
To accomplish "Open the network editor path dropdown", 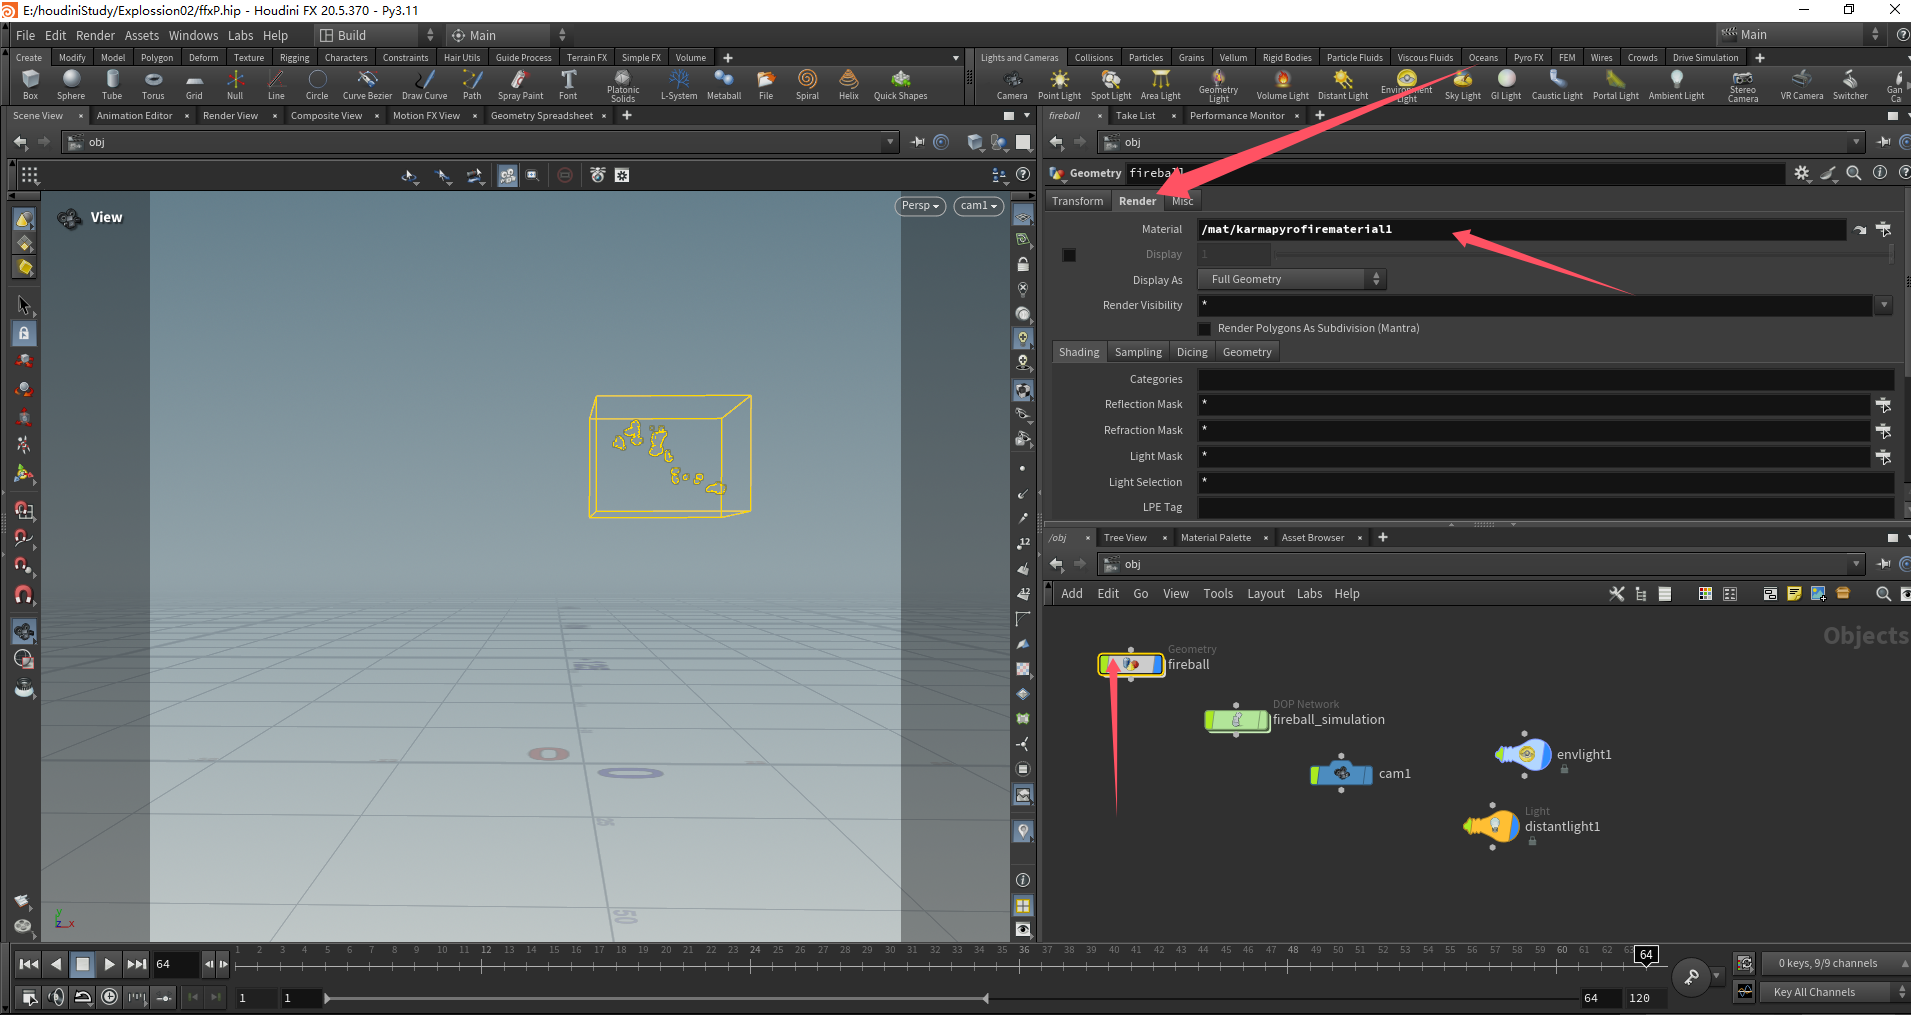I will pos(1856,564).
